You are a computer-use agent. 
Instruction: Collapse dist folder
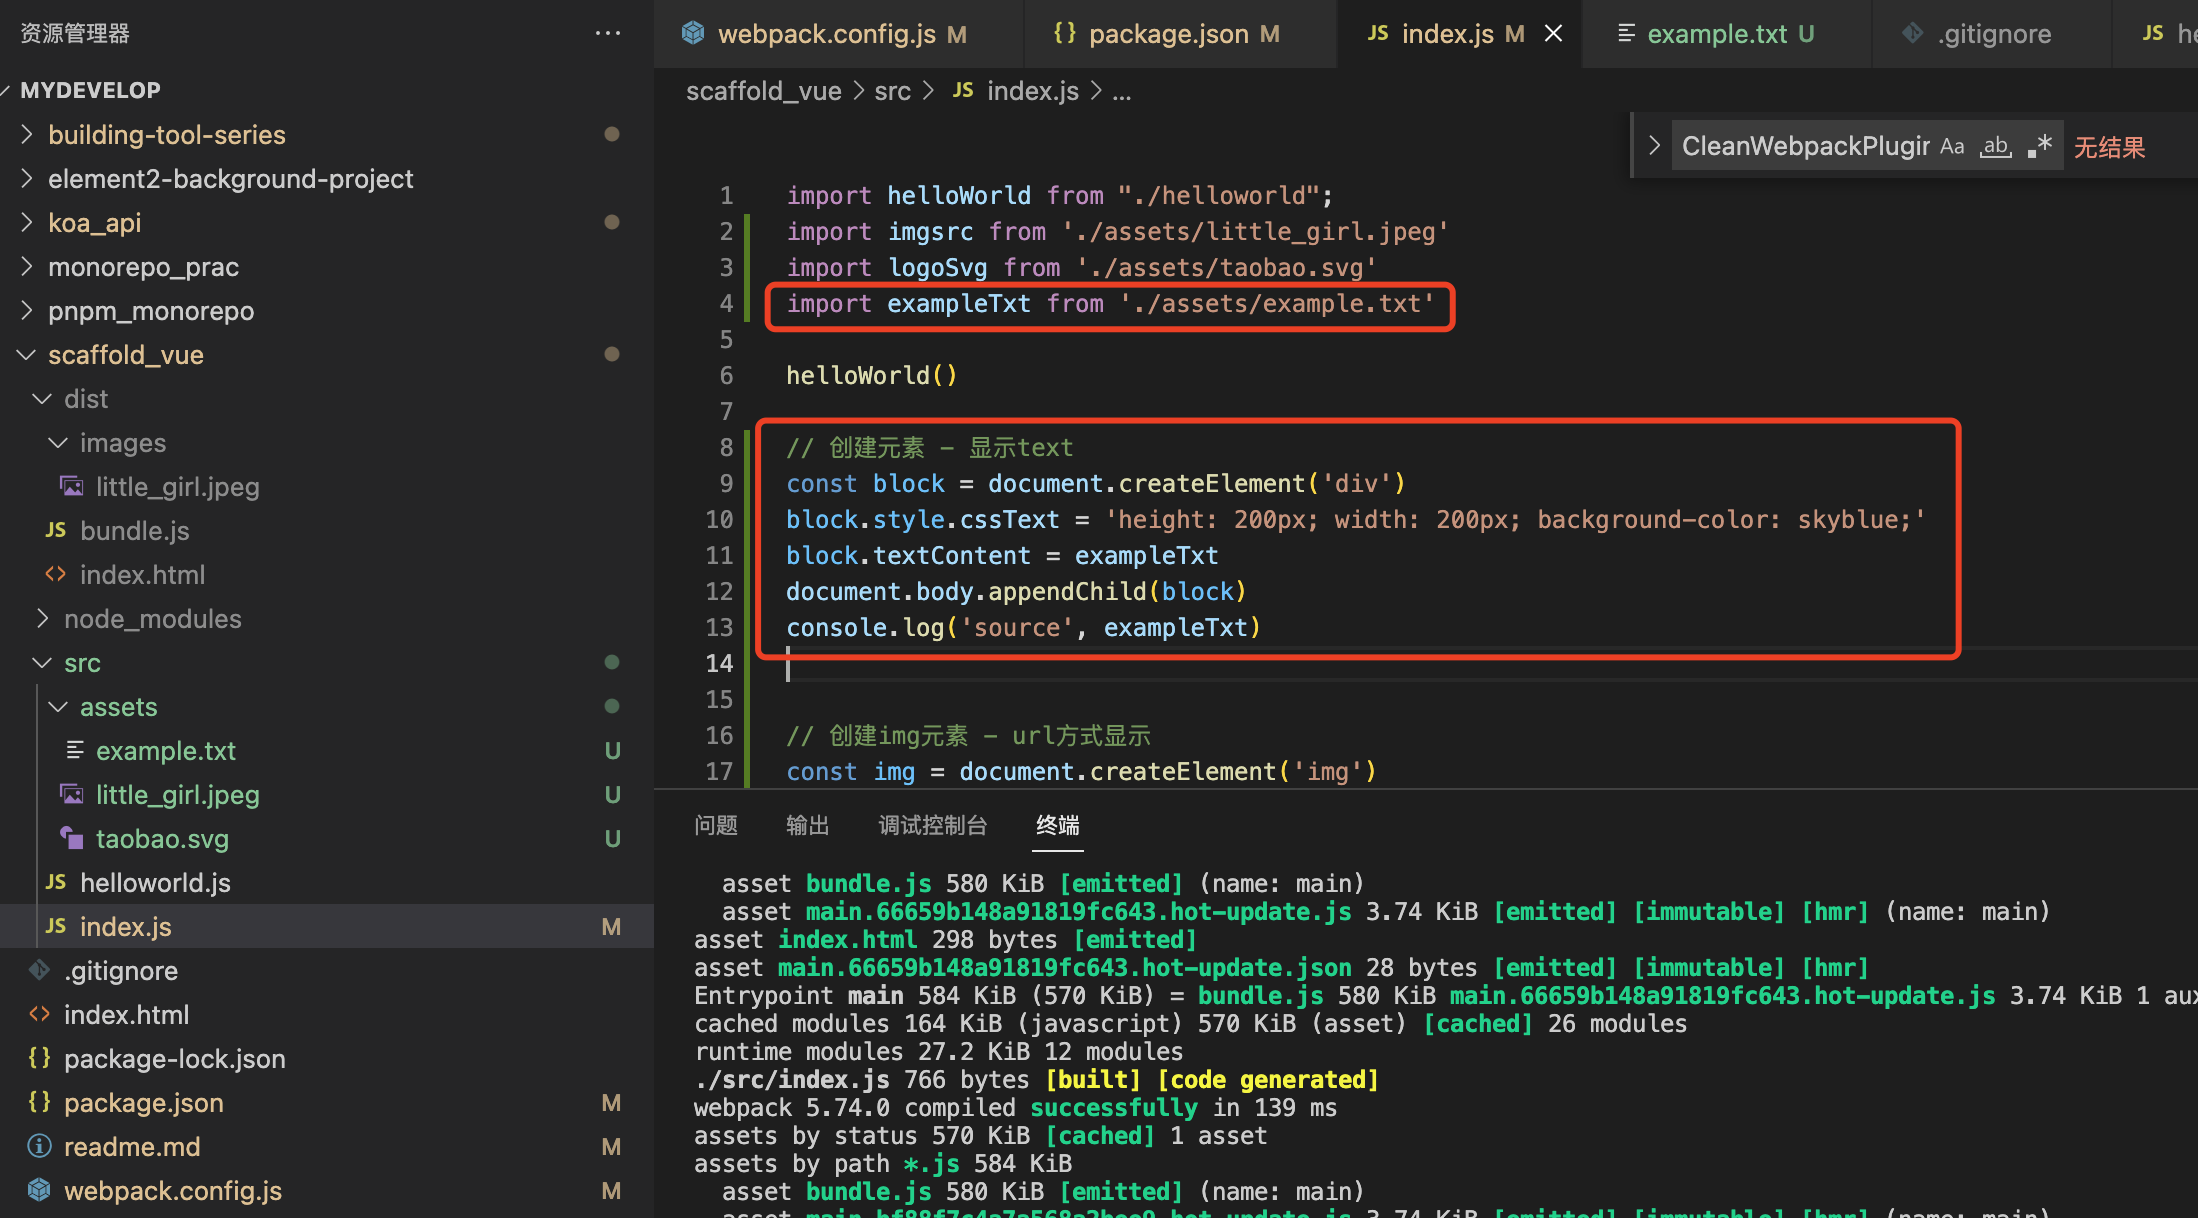click(42, 398)
